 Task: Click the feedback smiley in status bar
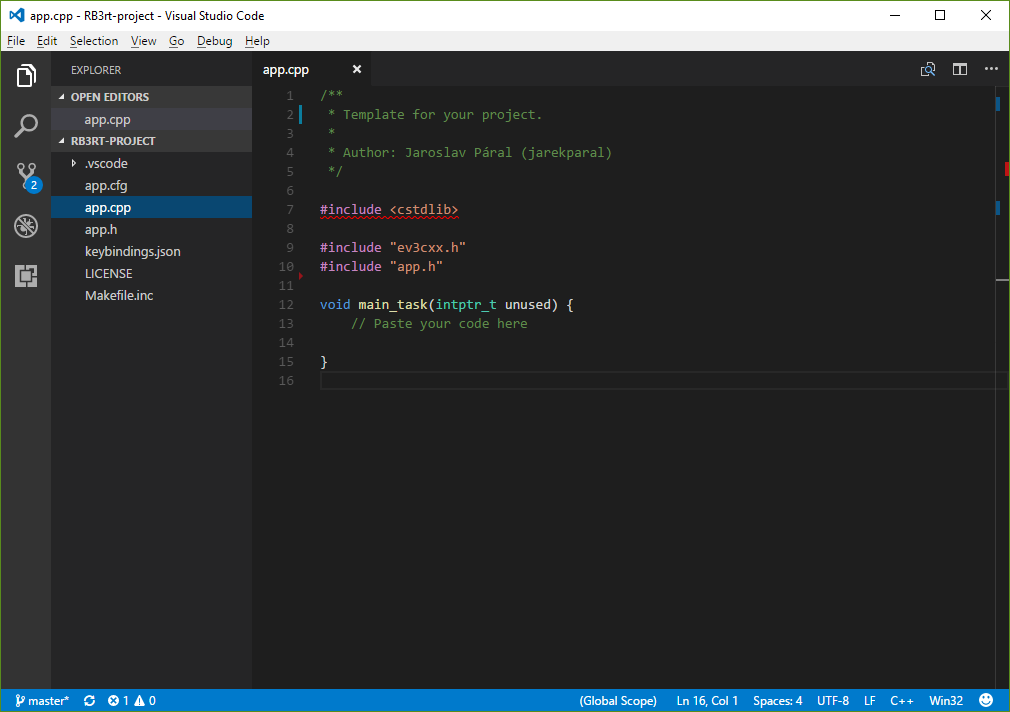[x=986, y=700]
